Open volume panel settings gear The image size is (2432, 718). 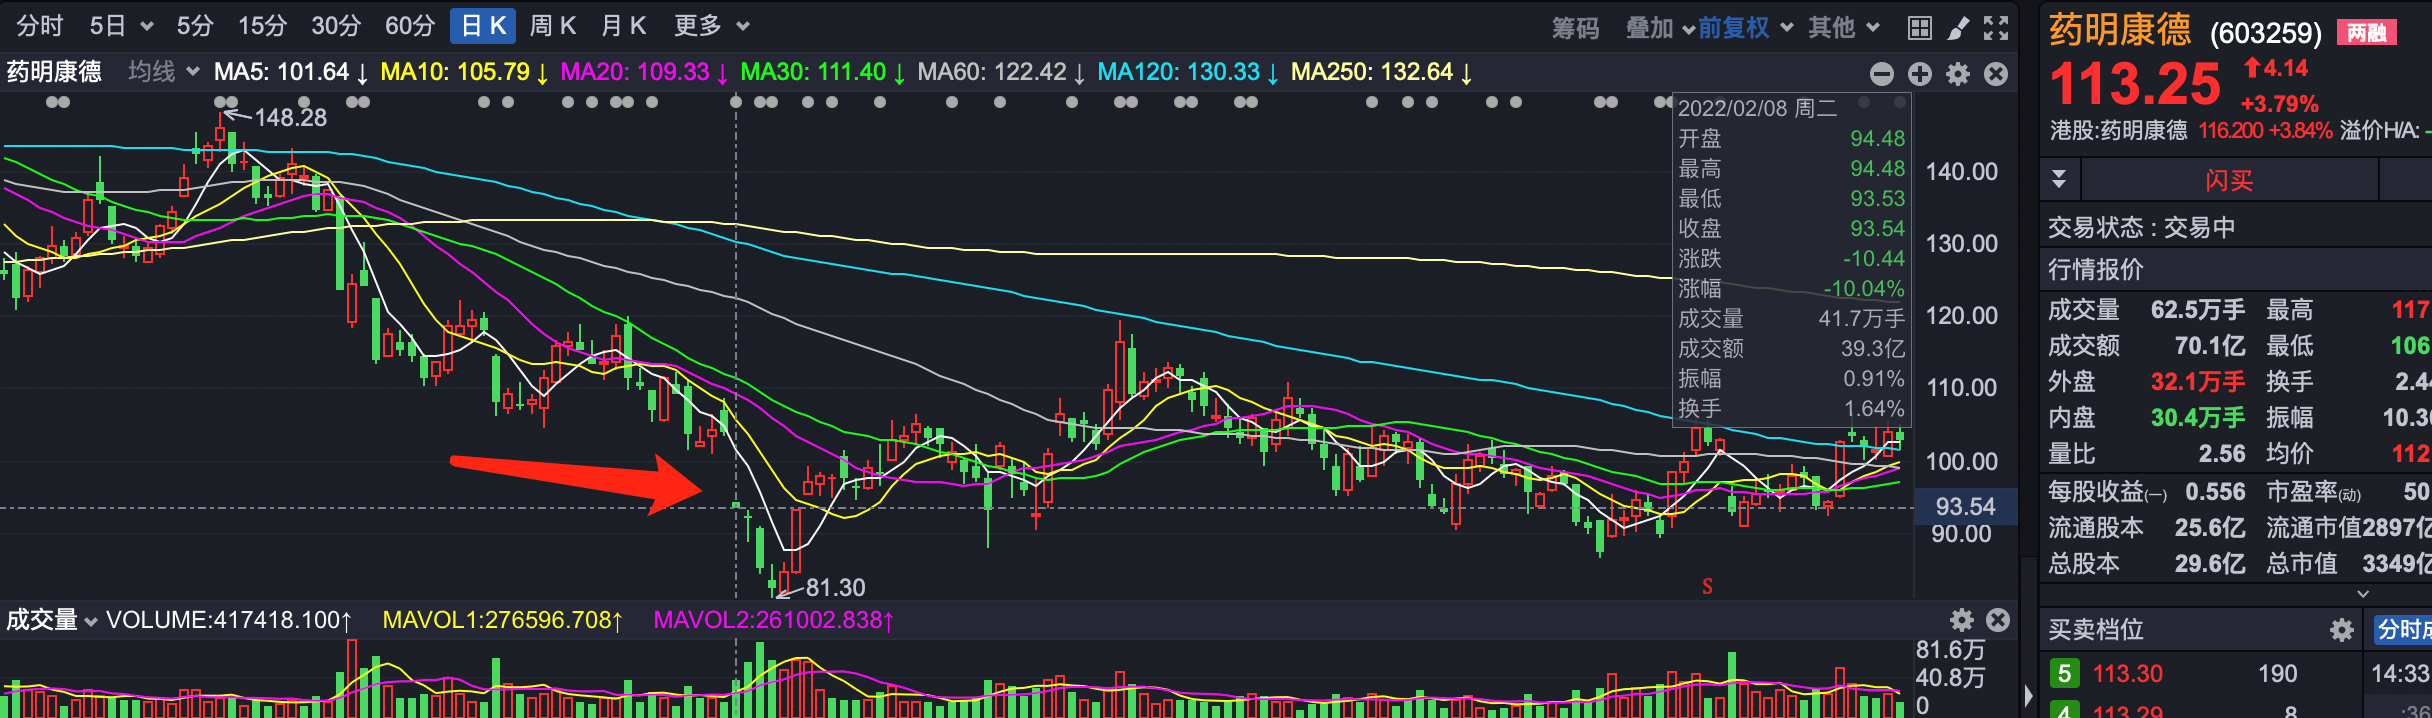pyautogui.click(x=1962, y=620)
